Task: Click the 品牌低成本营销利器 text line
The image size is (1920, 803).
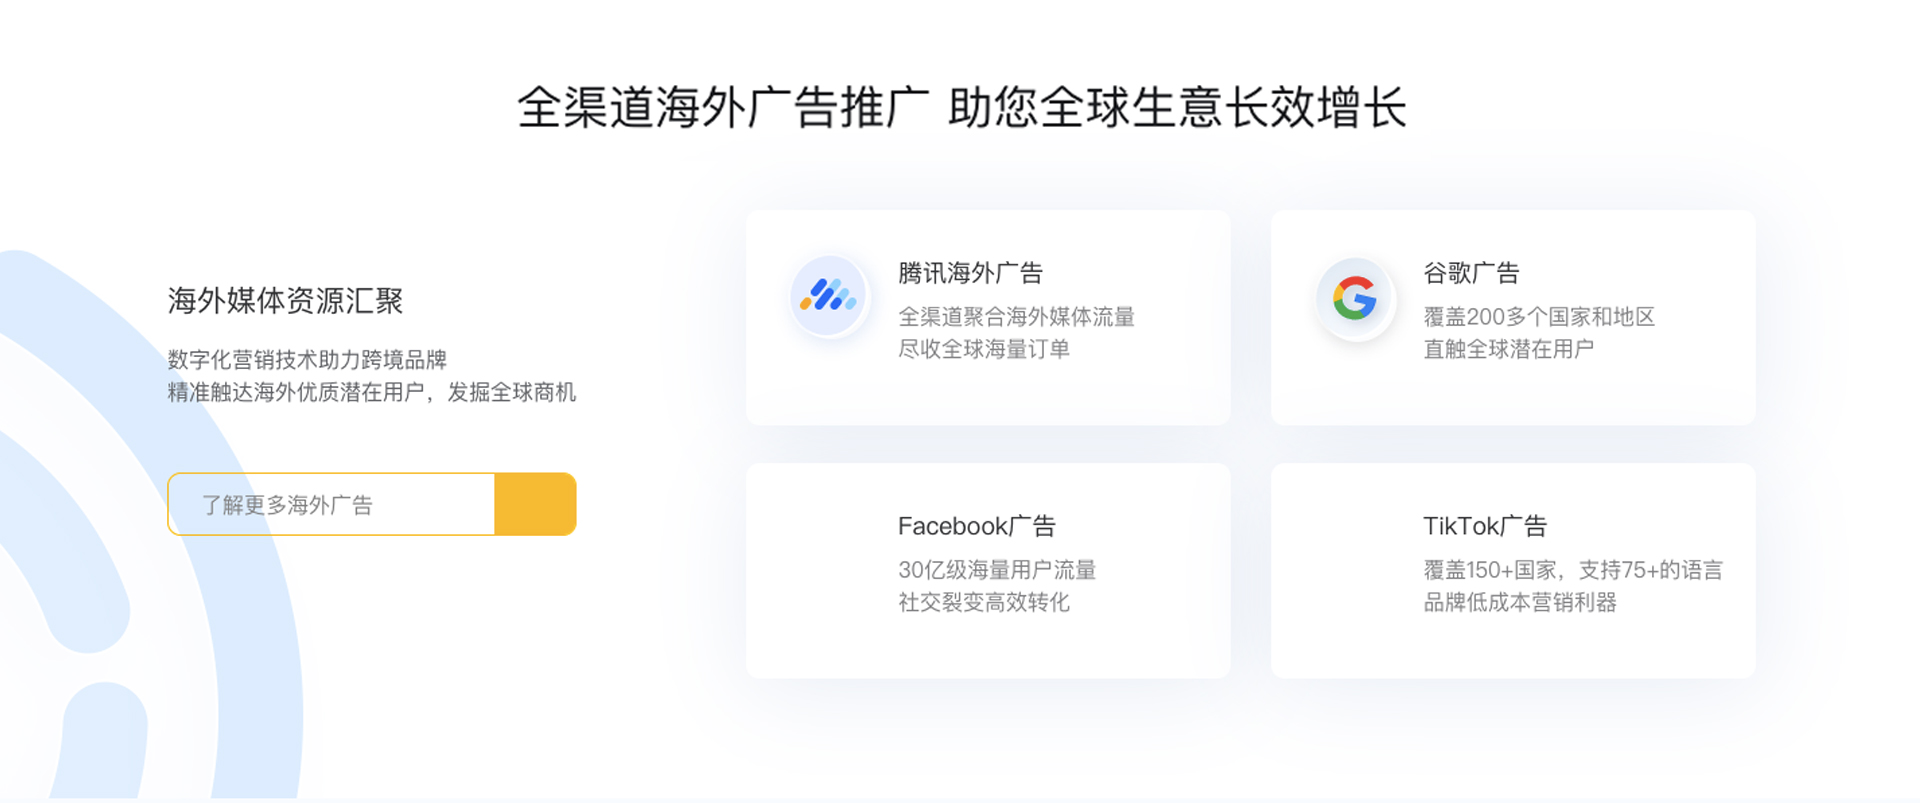Action: [1519, 602]
